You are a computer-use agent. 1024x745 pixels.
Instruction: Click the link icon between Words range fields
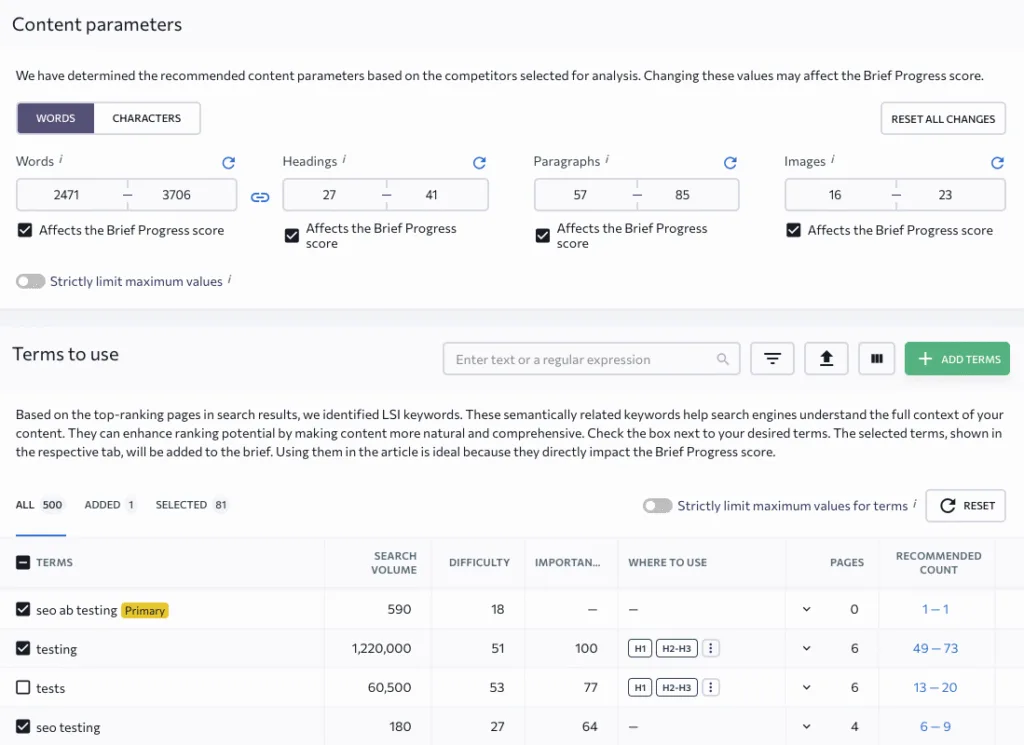tap(260, 197)
